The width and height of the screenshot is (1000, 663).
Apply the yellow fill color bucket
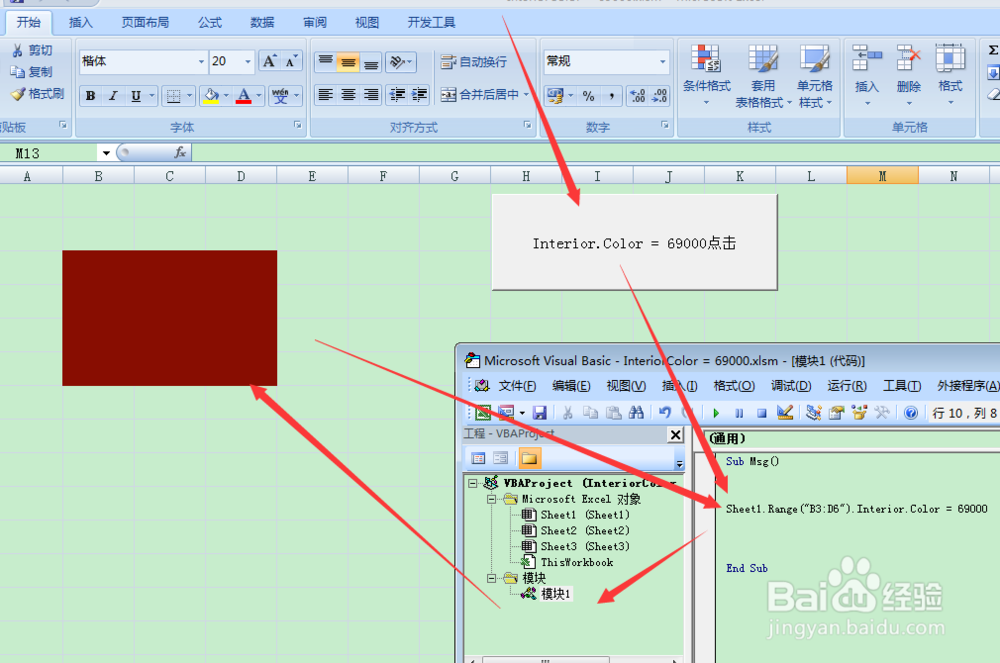[210, 96]
